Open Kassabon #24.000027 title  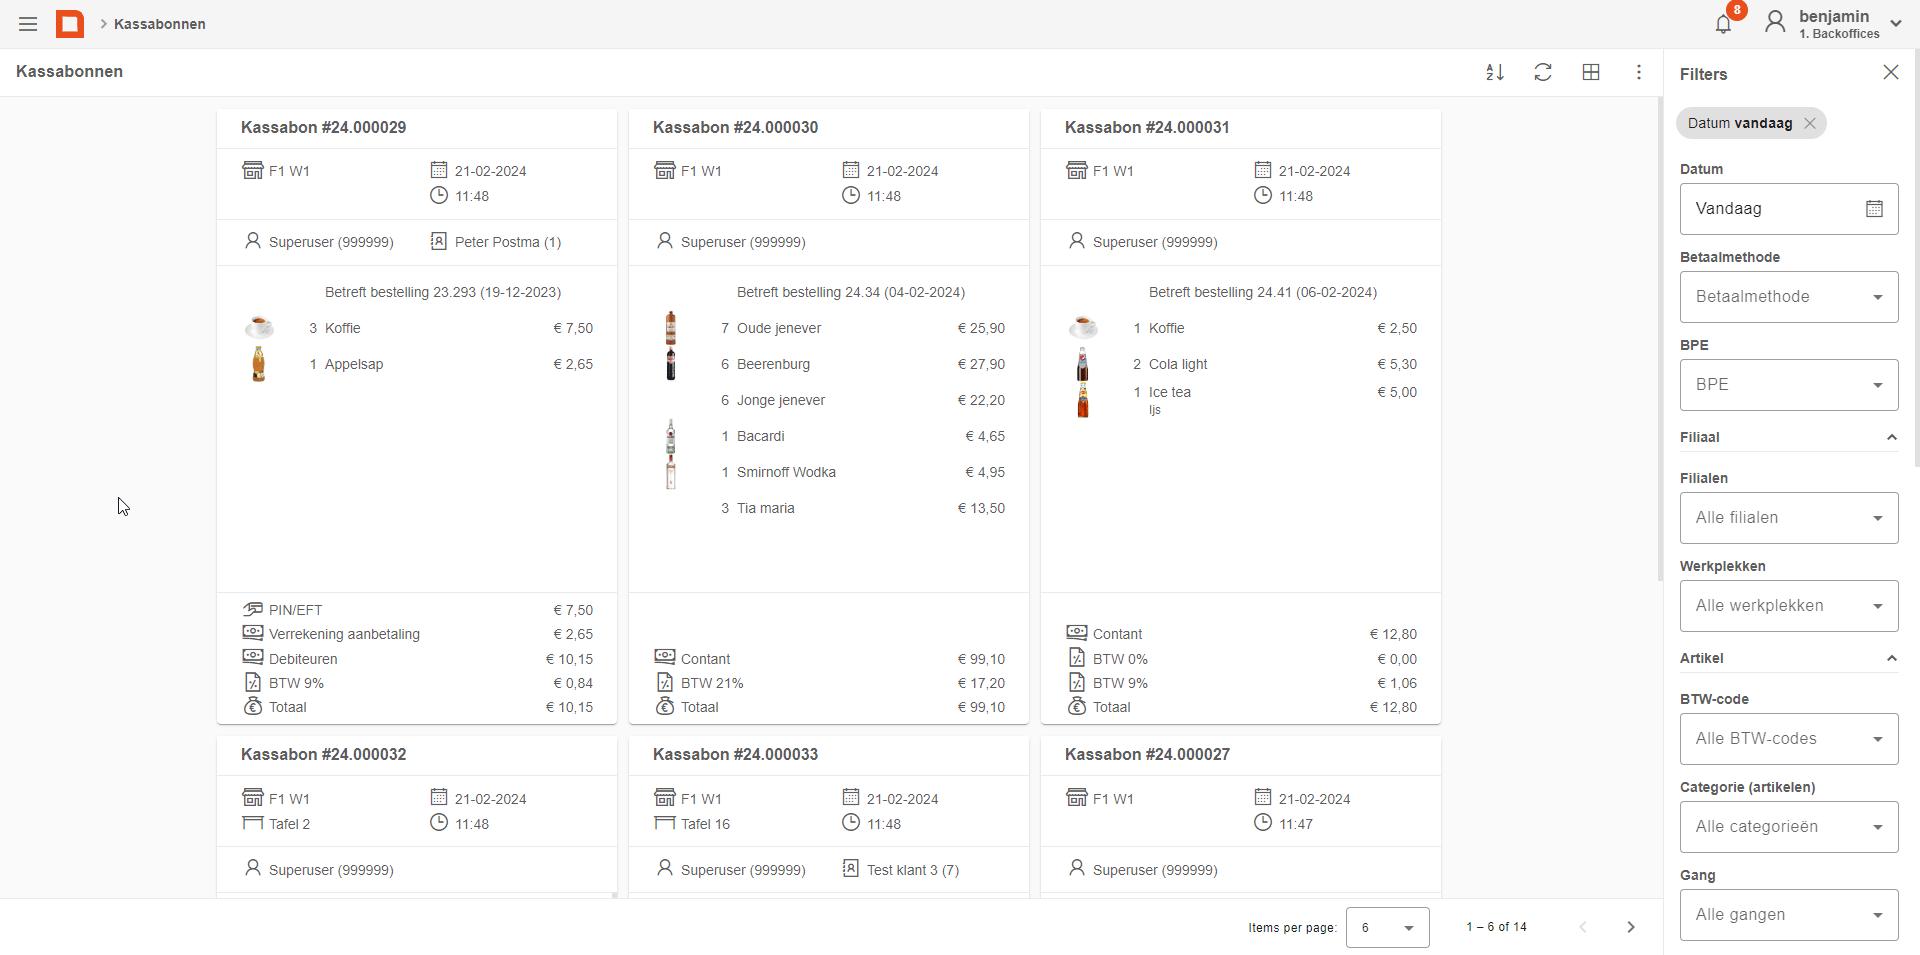tap(1147, 754)
